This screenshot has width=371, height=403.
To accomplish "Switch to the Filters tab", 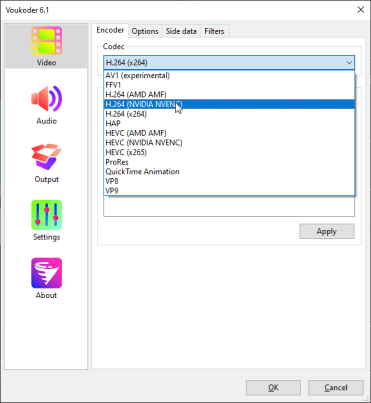I will click(214, 31).
